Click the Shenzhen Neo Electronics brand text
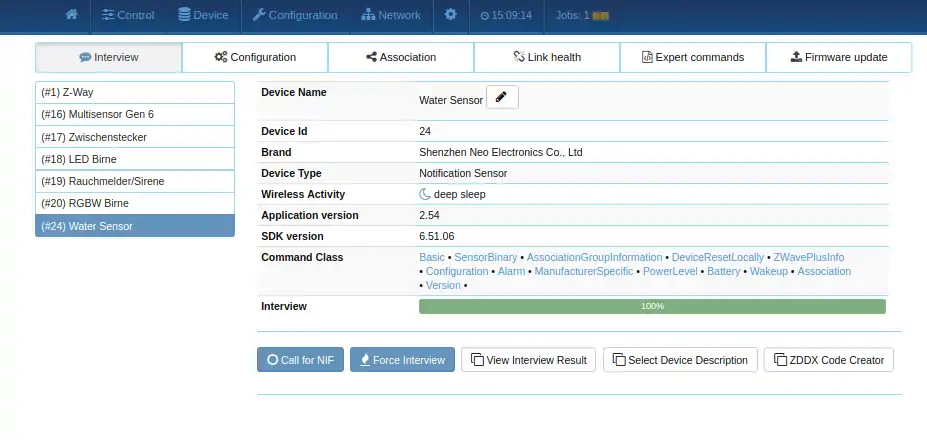Viewport: 927px width, 440px height. [x=501, y=152]
